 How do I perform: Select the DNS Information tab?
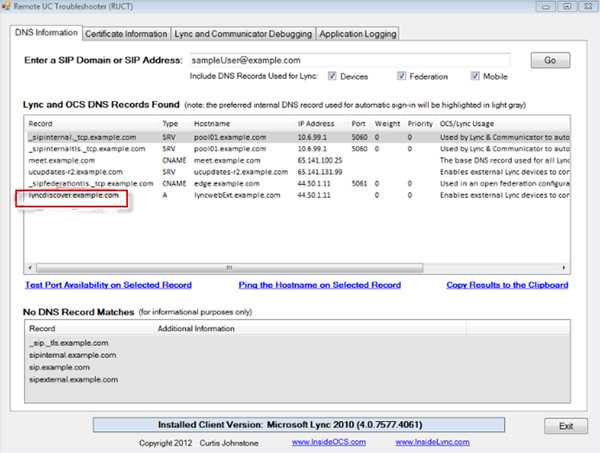click(x=46, y=33)
